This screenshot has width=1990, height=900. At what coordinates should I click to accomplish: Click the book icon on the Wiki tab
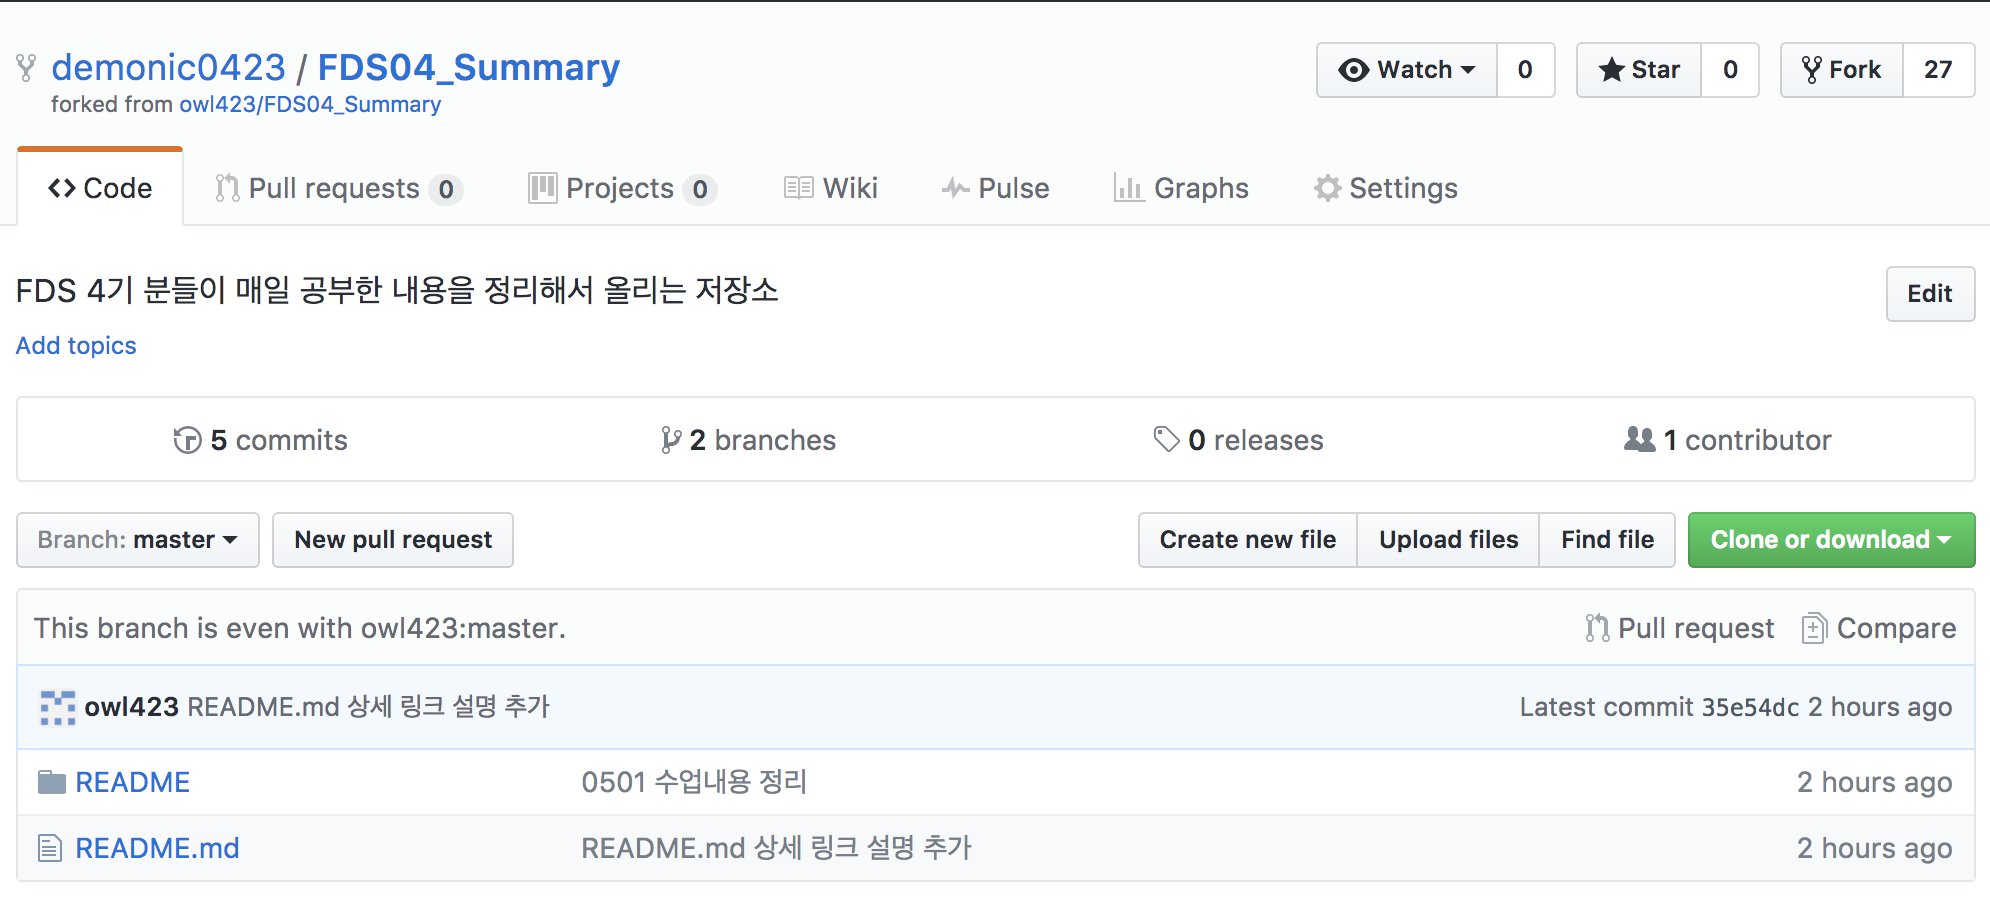pyautogui.click(x=798, y=188)
